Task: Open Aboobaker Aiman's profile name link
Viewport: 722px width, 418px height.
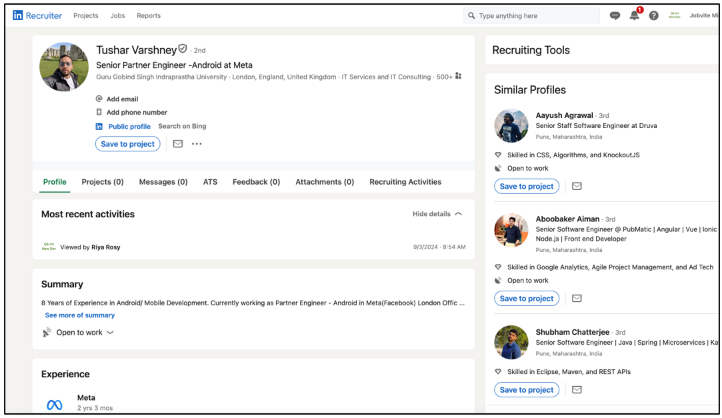Action: coord(567,219)
